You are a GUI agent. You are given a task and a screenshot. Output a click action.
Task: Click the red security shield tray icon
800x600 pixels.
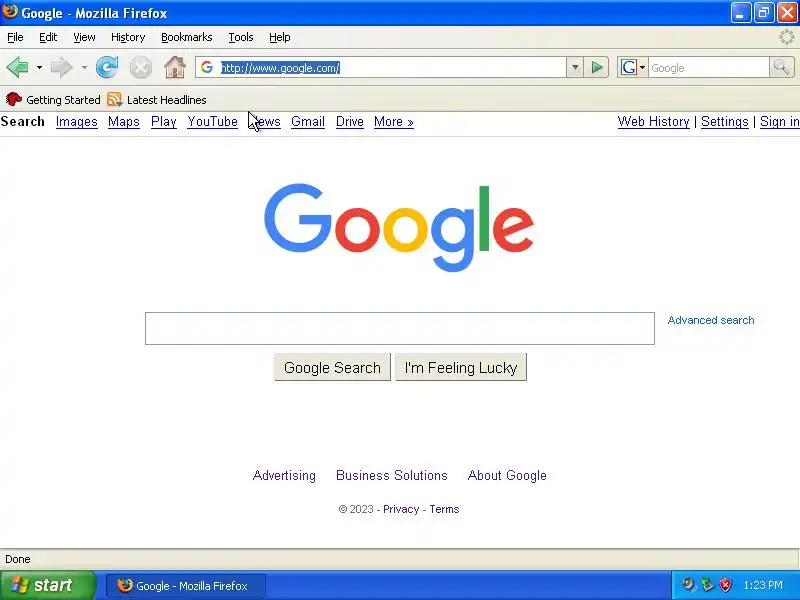point(726,585)
